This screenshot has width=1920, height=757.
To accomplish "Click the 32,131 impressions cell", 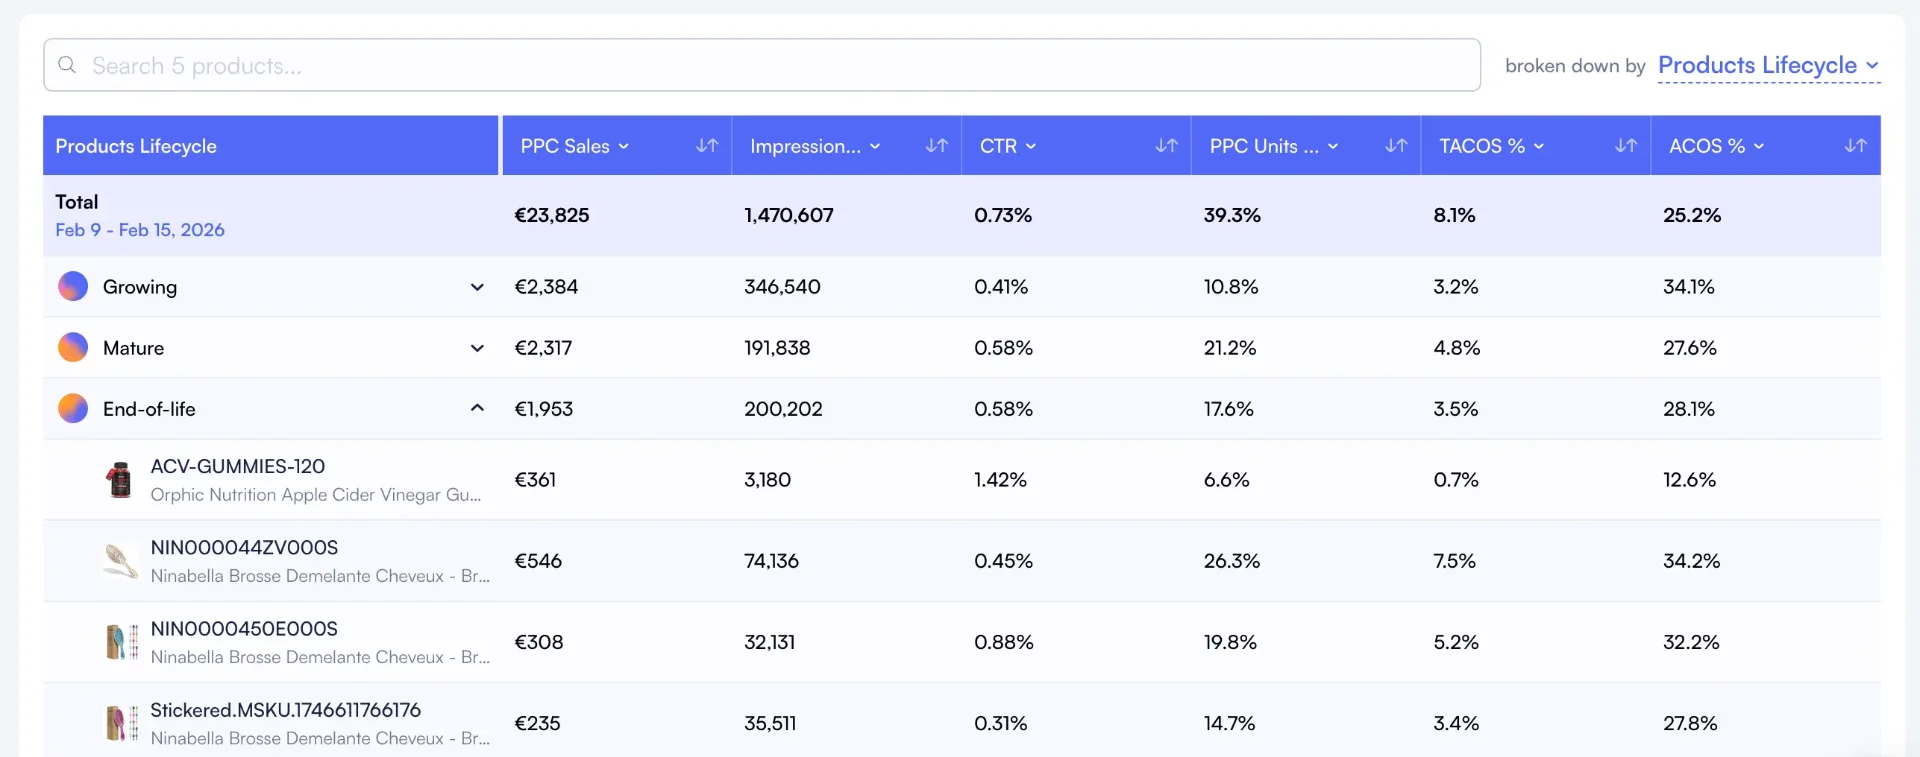I will (x=769, y=642).
